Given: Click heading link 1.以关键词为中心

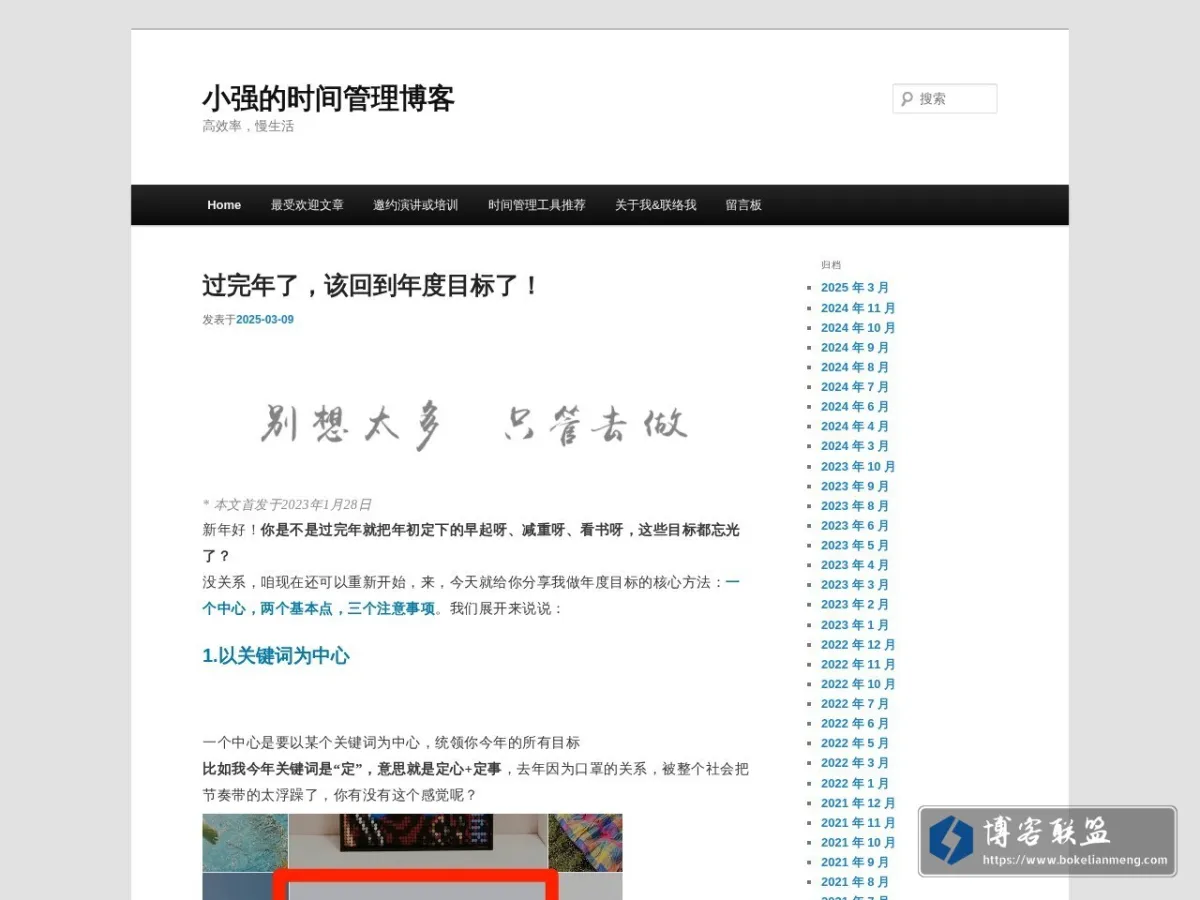Looking at the screenshot, I should (276, 656).
